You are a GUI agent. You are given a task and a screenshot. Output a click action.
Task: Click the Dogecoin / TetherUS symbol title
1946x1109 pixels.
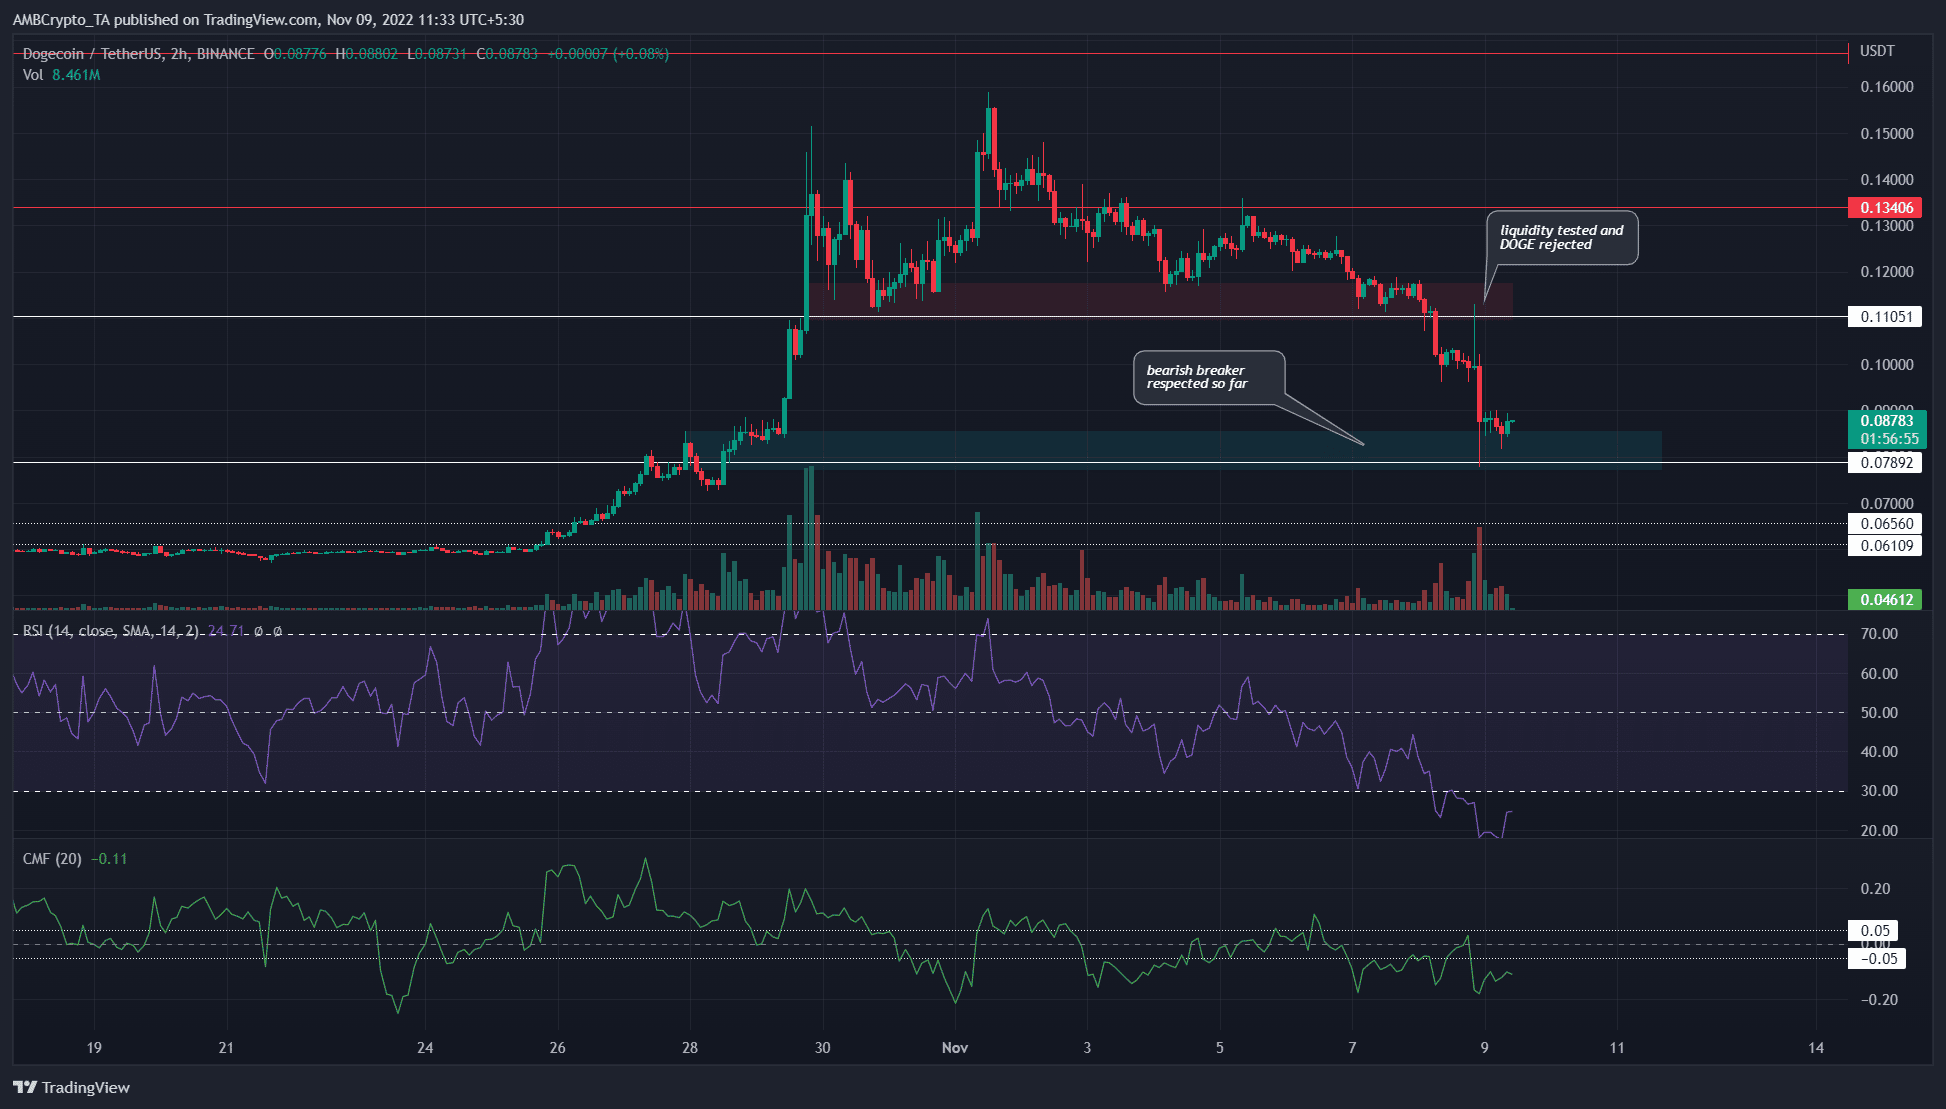point(138,54)
